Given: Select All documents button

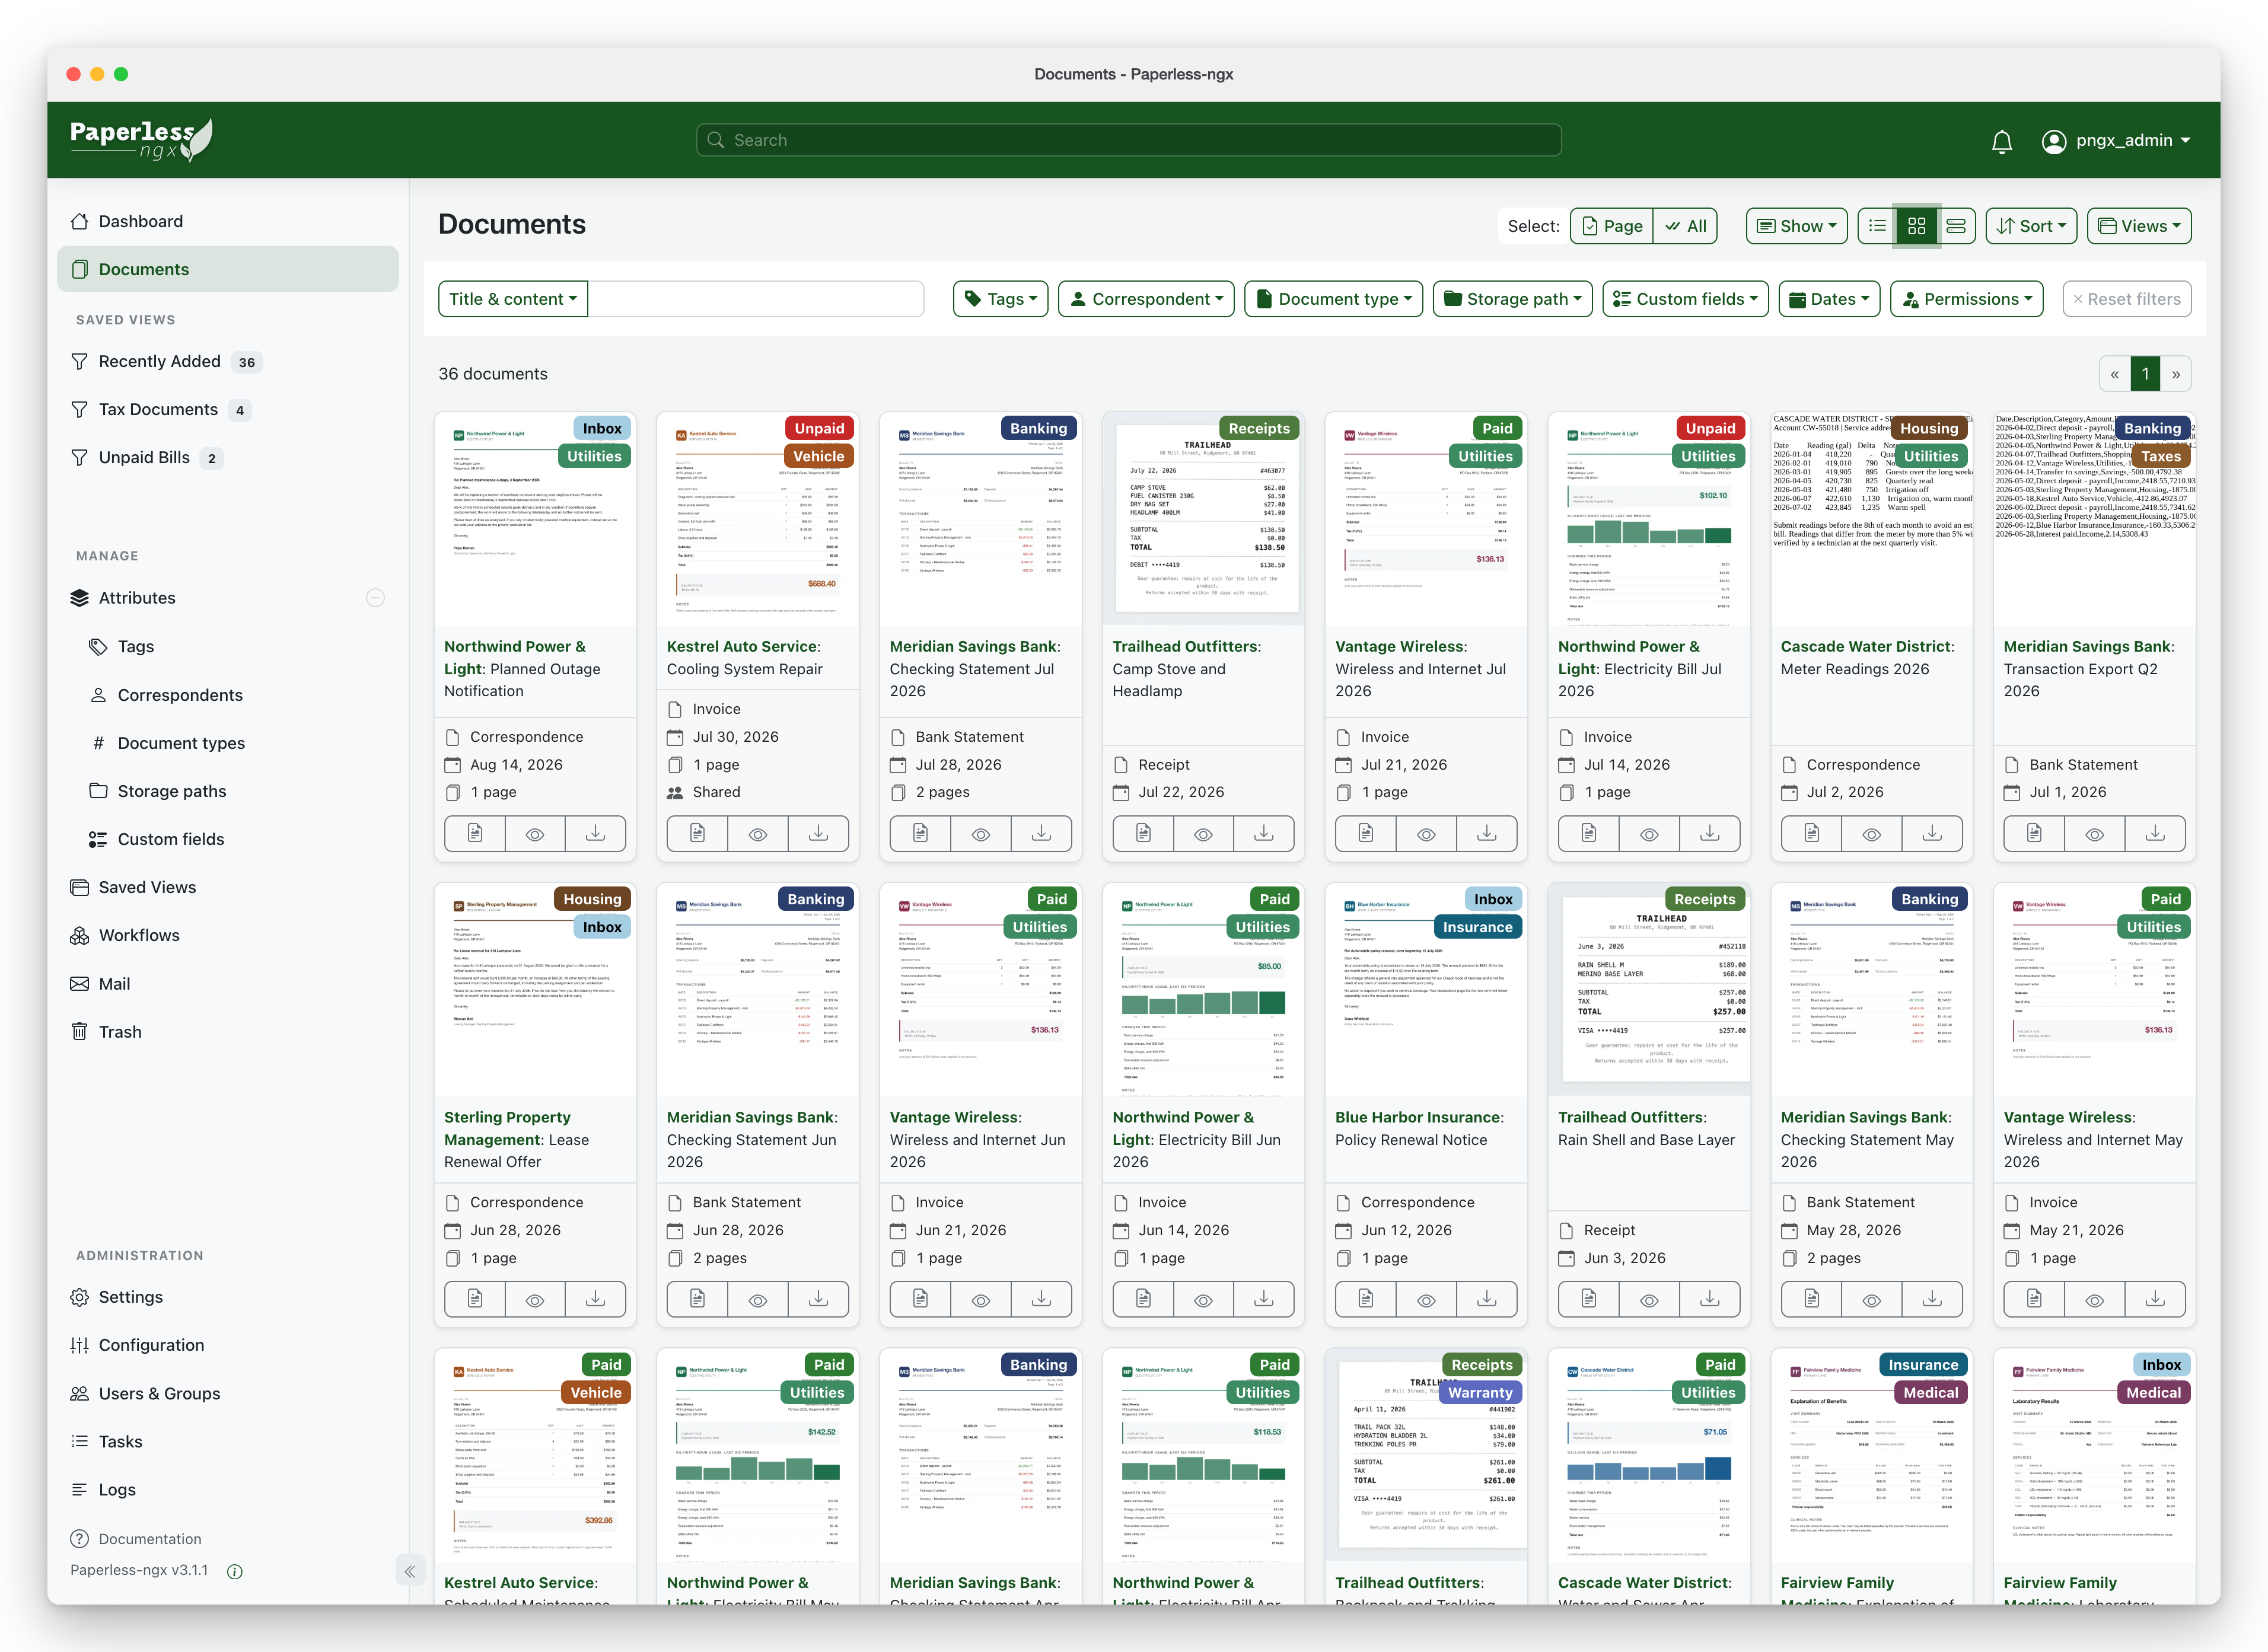Looking at the screenshot, I should 1686,226.
